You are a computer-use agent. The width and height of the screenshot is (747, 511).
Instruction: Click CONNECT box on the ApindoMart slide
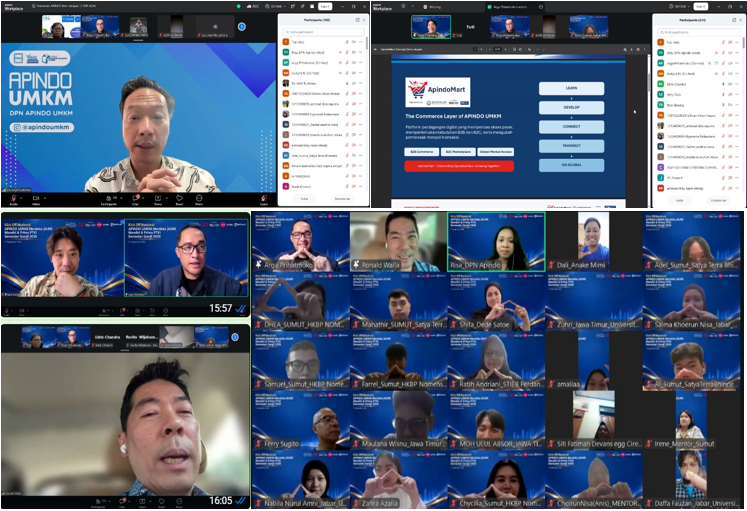(x=571, y=126)
